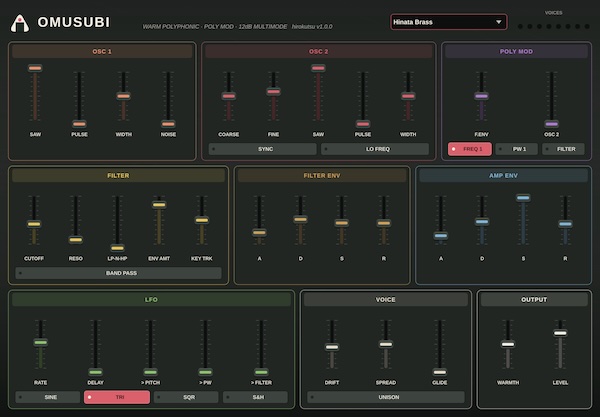Click the POLY MOD section header
Screen dimensions: 600x417
[x=516, y=51]
